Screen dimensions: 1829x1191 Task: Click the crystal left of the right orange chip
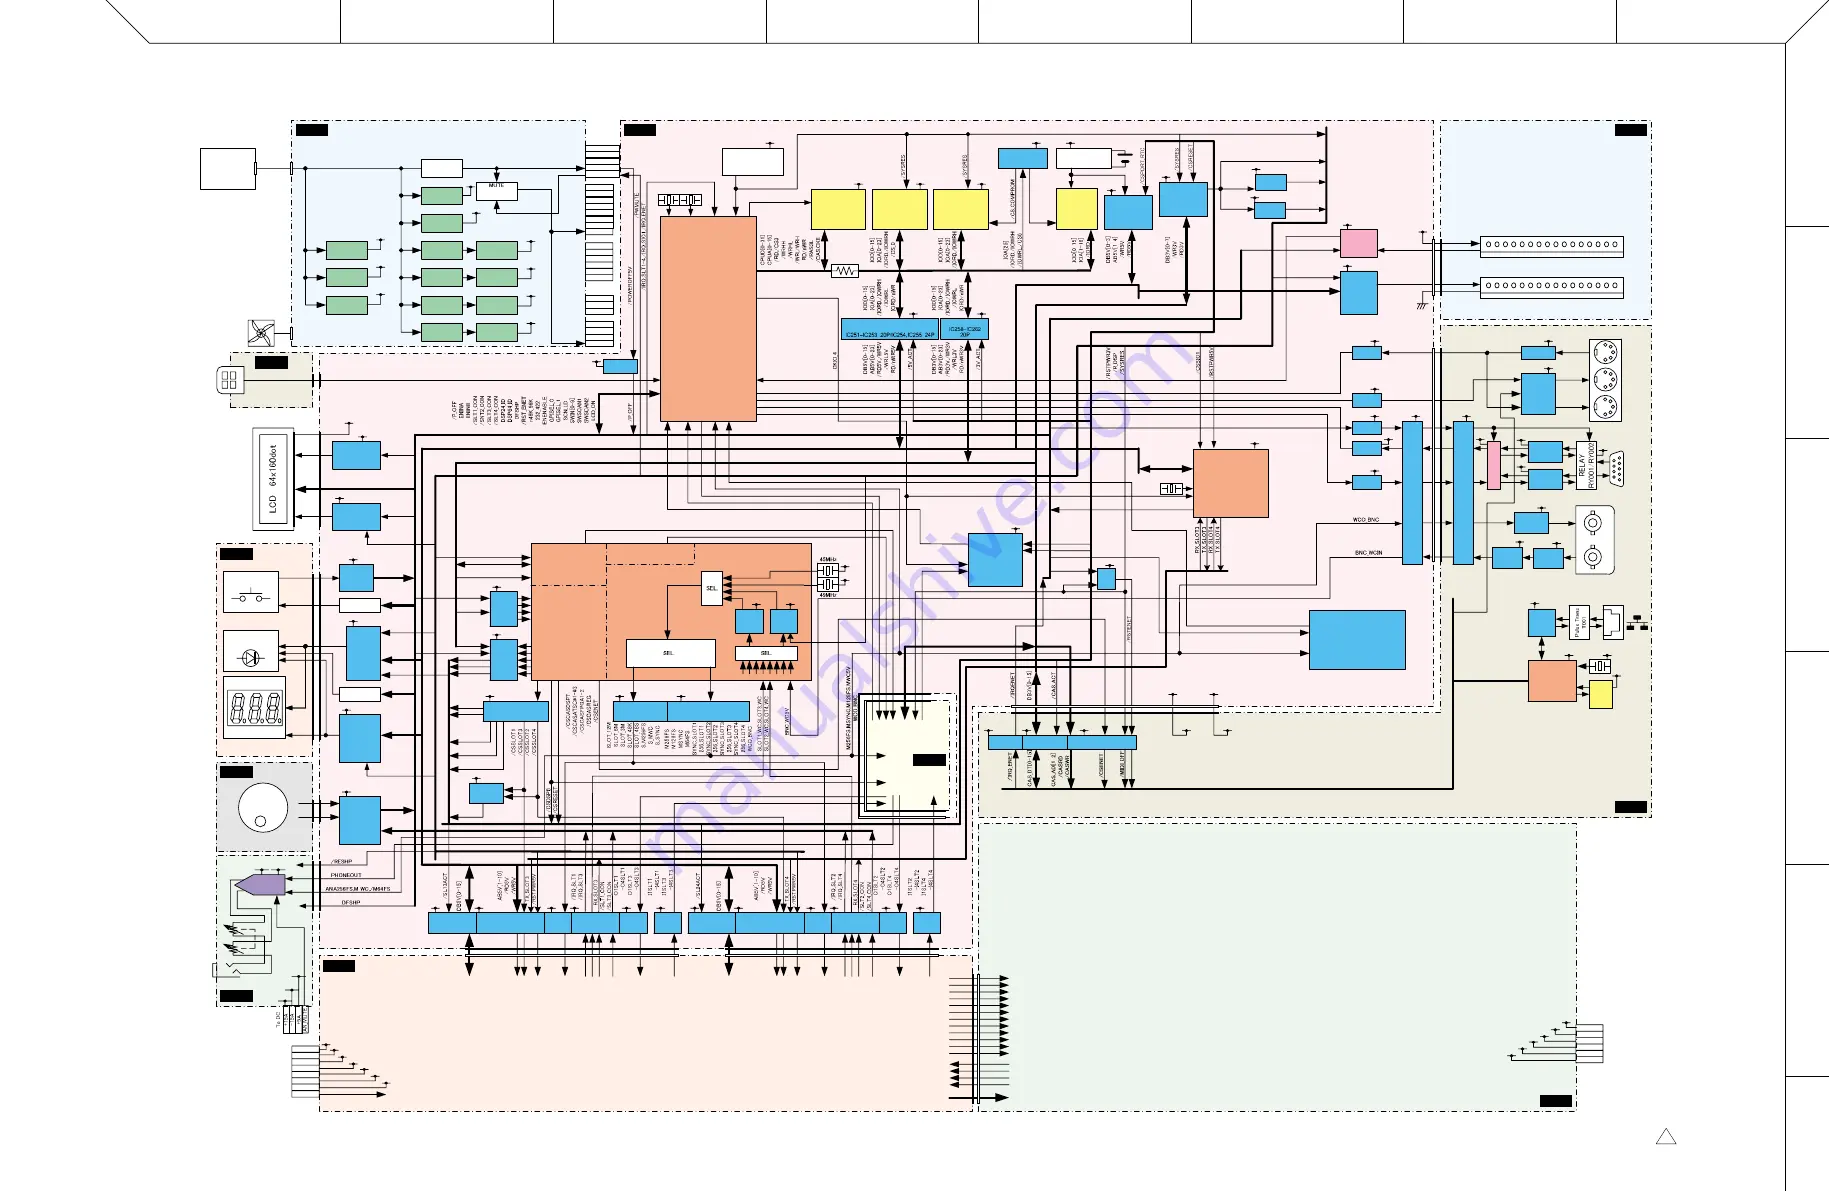1171,488
